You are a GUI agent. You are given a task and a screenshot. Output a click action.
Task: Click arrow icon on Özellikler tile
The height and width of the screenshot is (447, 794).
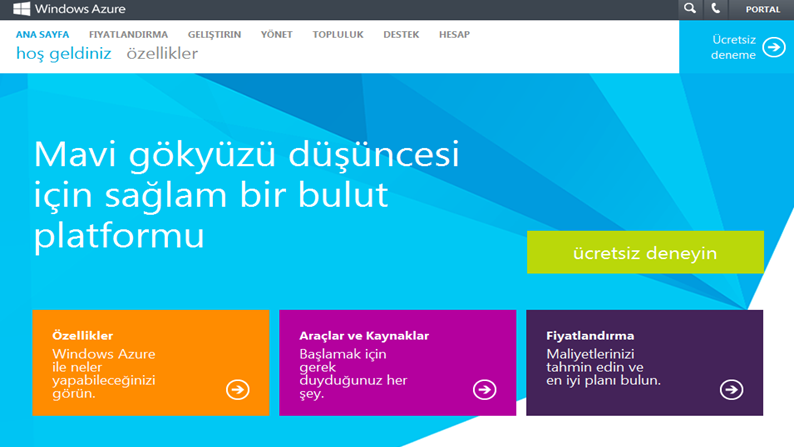[x=237, y=389]
